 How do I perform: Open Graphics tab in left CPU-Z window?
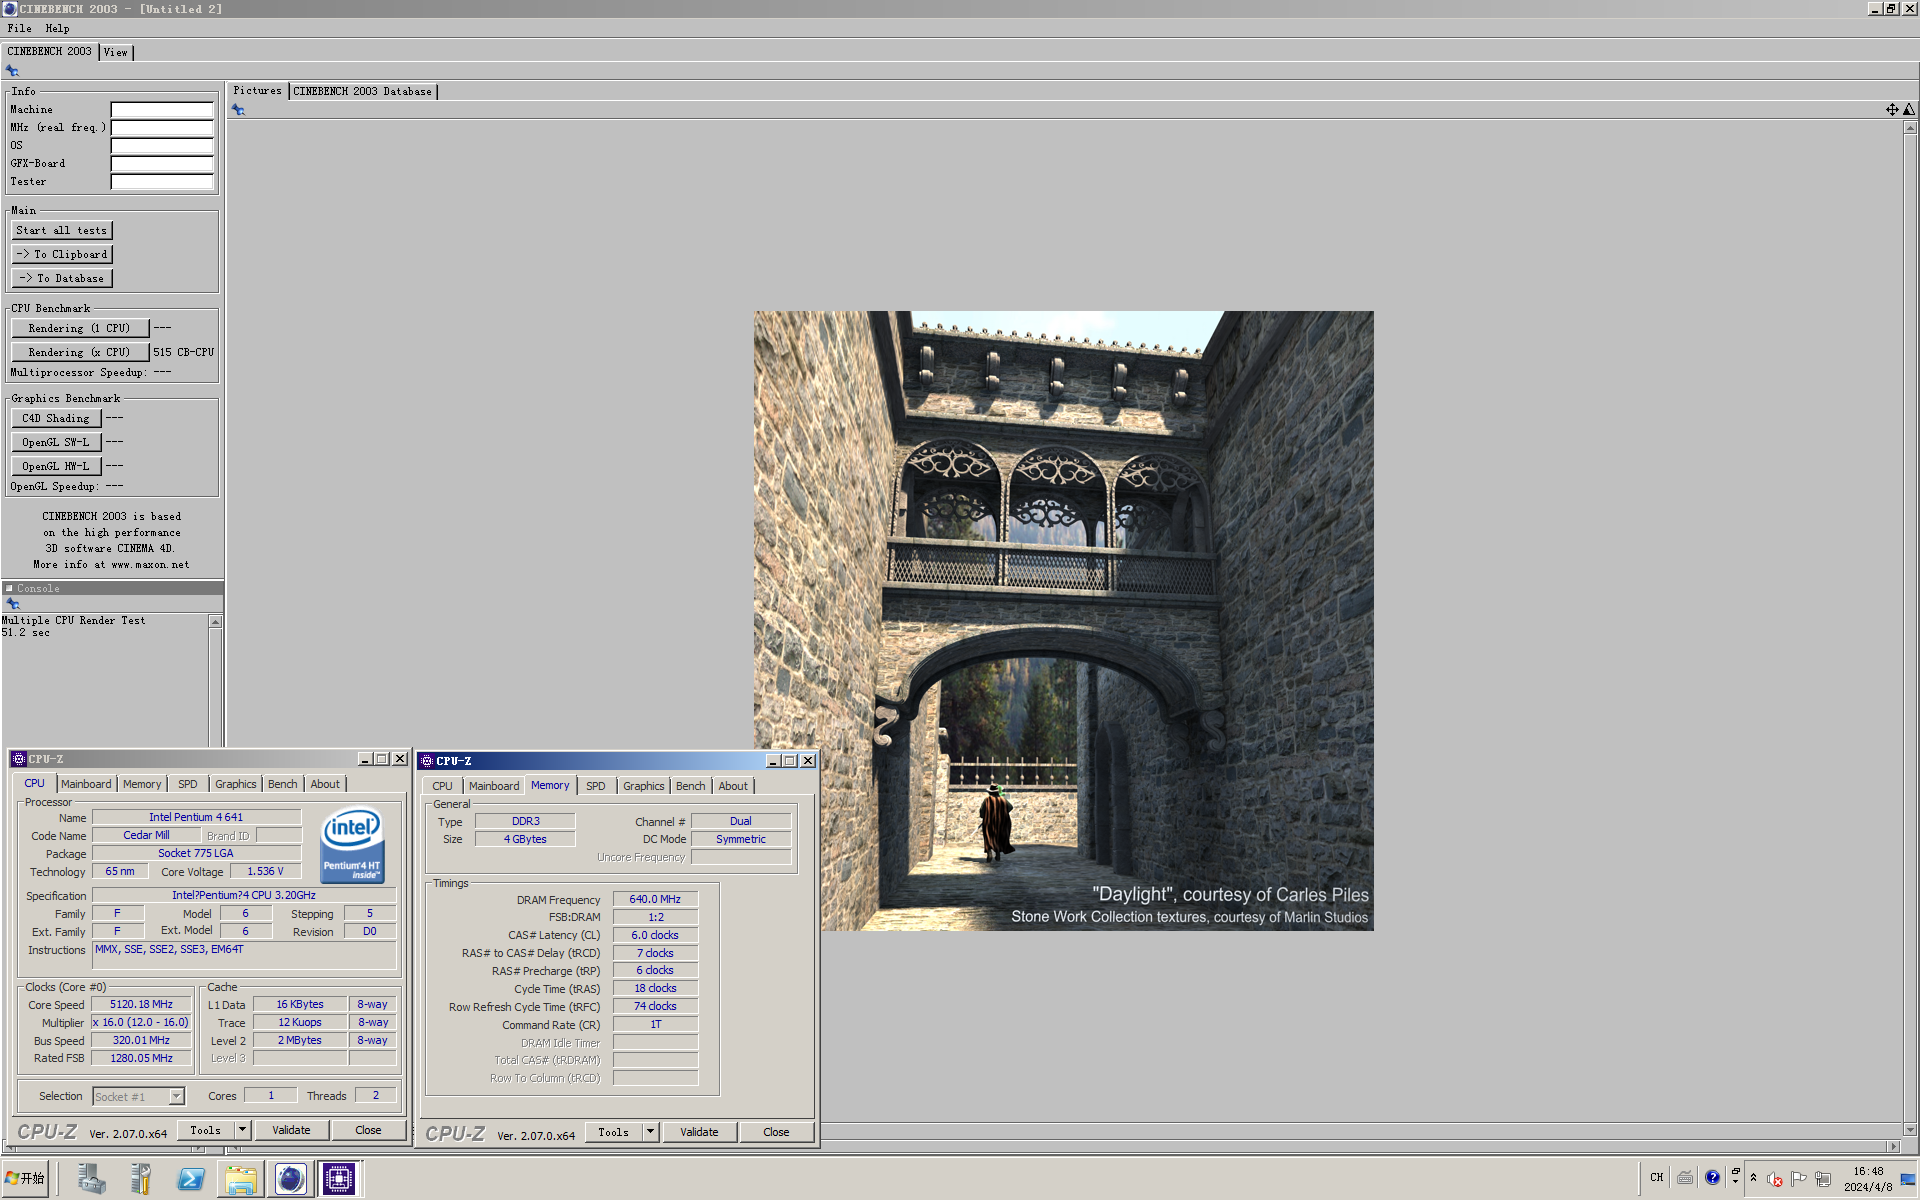click(236, 784)
